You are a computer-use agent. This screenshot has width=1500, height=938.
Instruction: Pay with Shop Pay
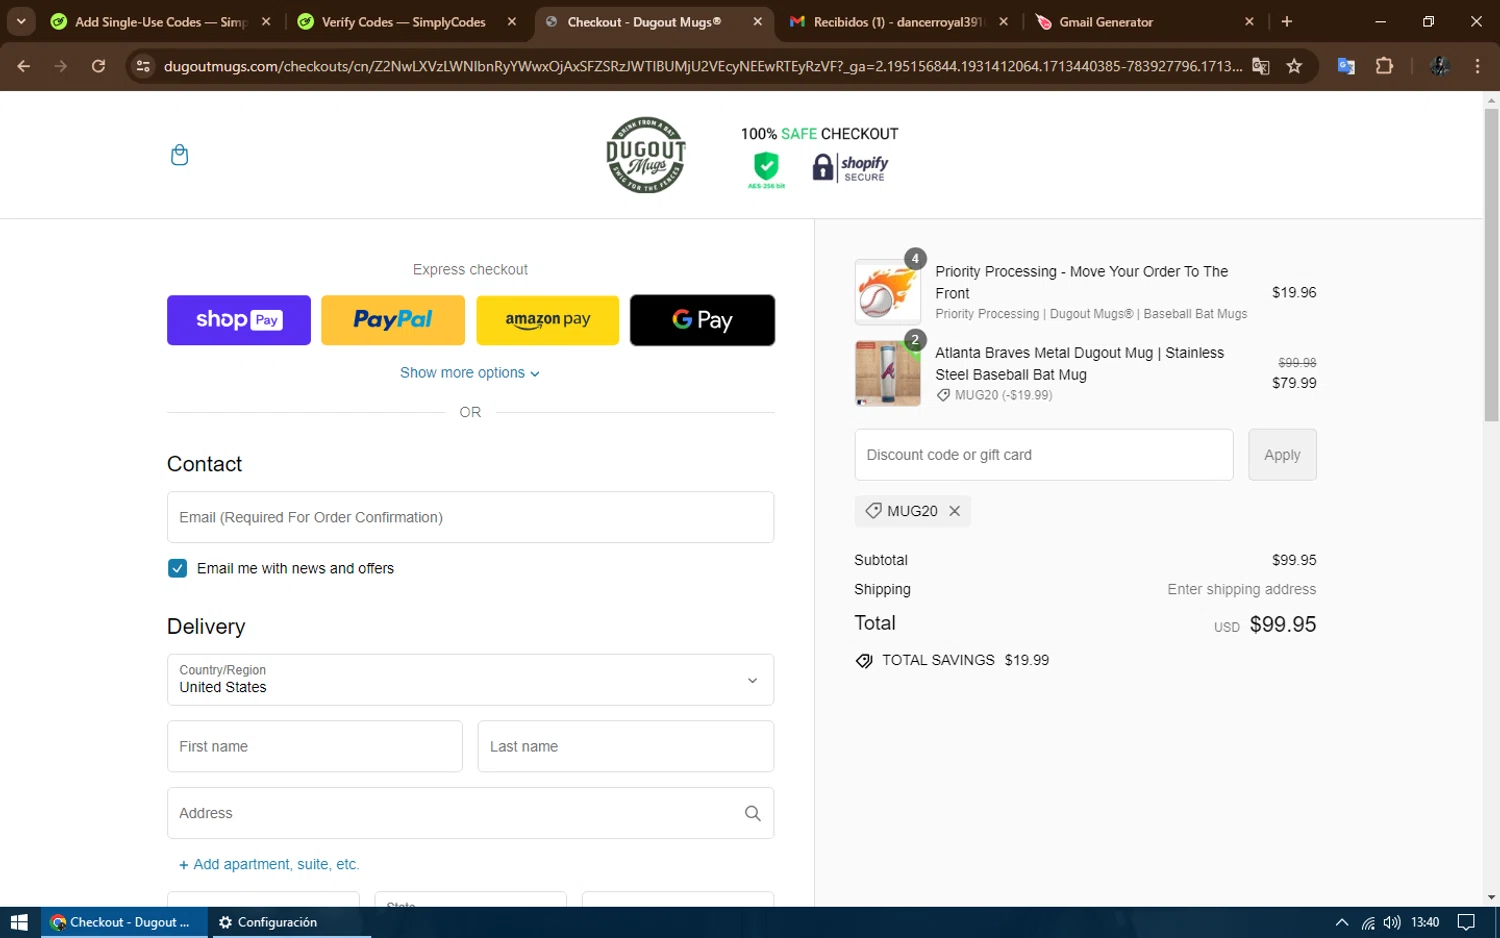239,320
